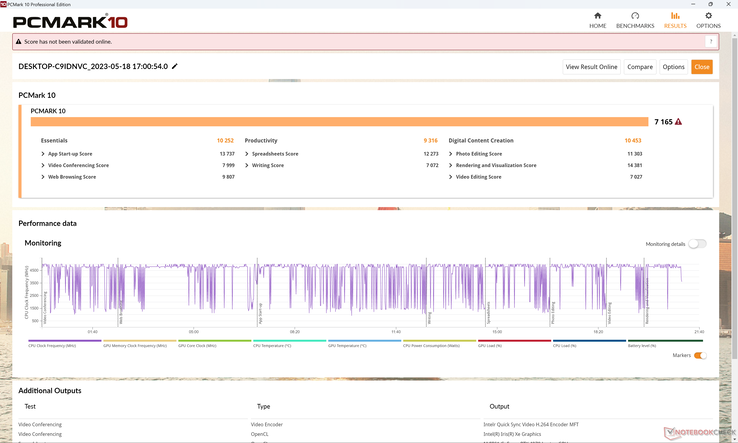Click warning triangle in validation banner
Image resolution: width=738 pixels, height=443 pixels.
click(18, 41)
